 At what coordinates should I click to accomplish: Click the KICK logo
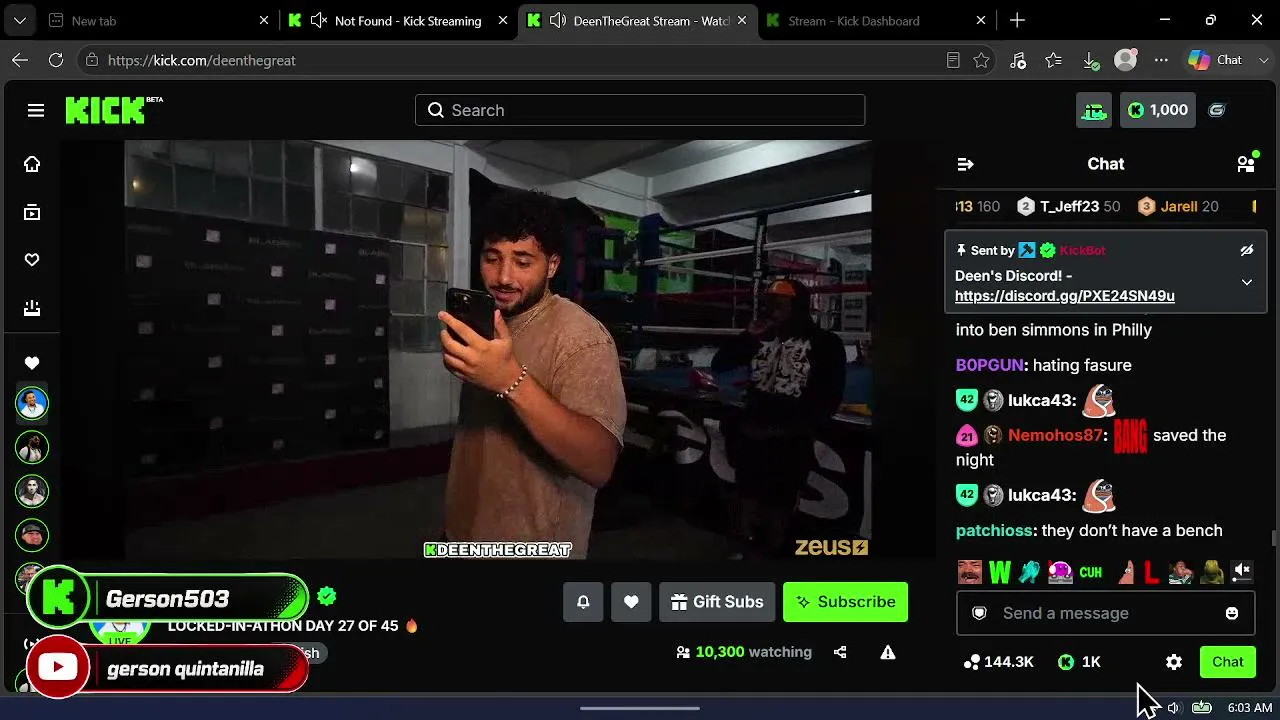106,110
